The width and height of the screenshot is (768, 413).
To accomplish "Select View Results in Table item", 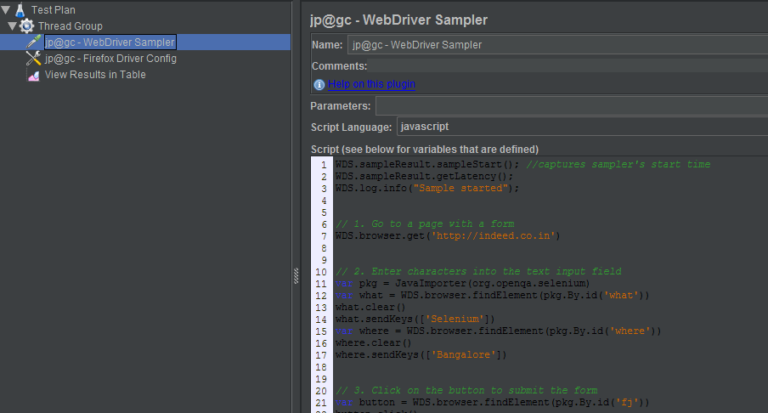I will [95, 74].
